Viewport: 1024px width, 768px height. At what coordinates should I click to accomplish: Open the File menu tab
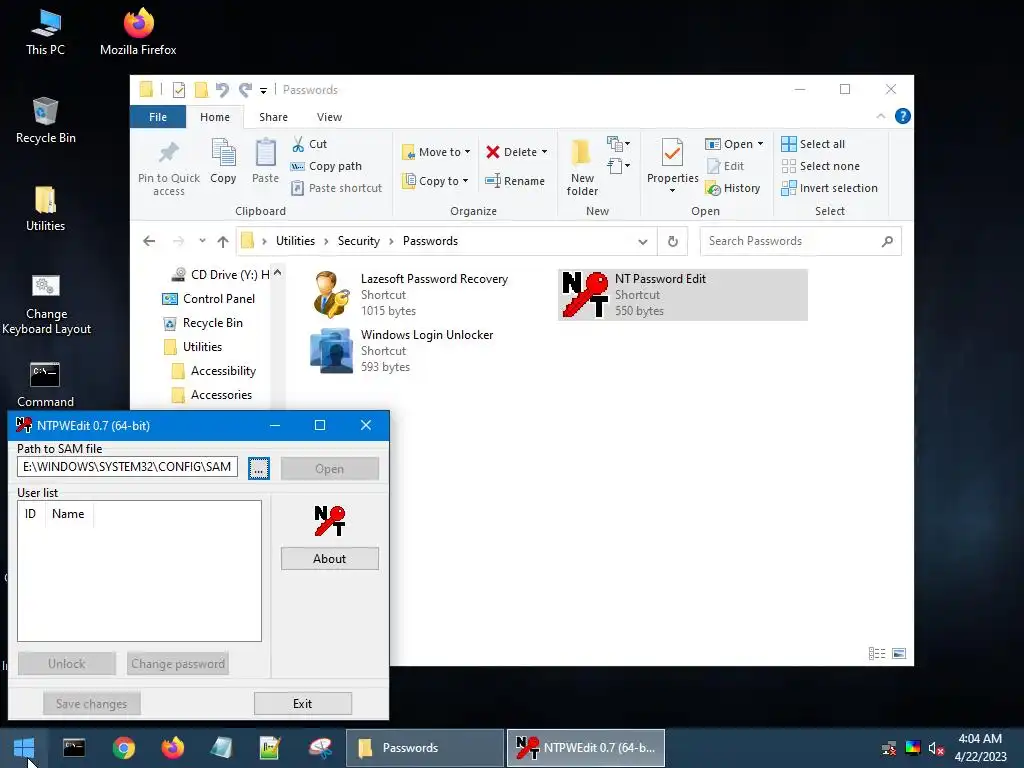pos(157,117)
